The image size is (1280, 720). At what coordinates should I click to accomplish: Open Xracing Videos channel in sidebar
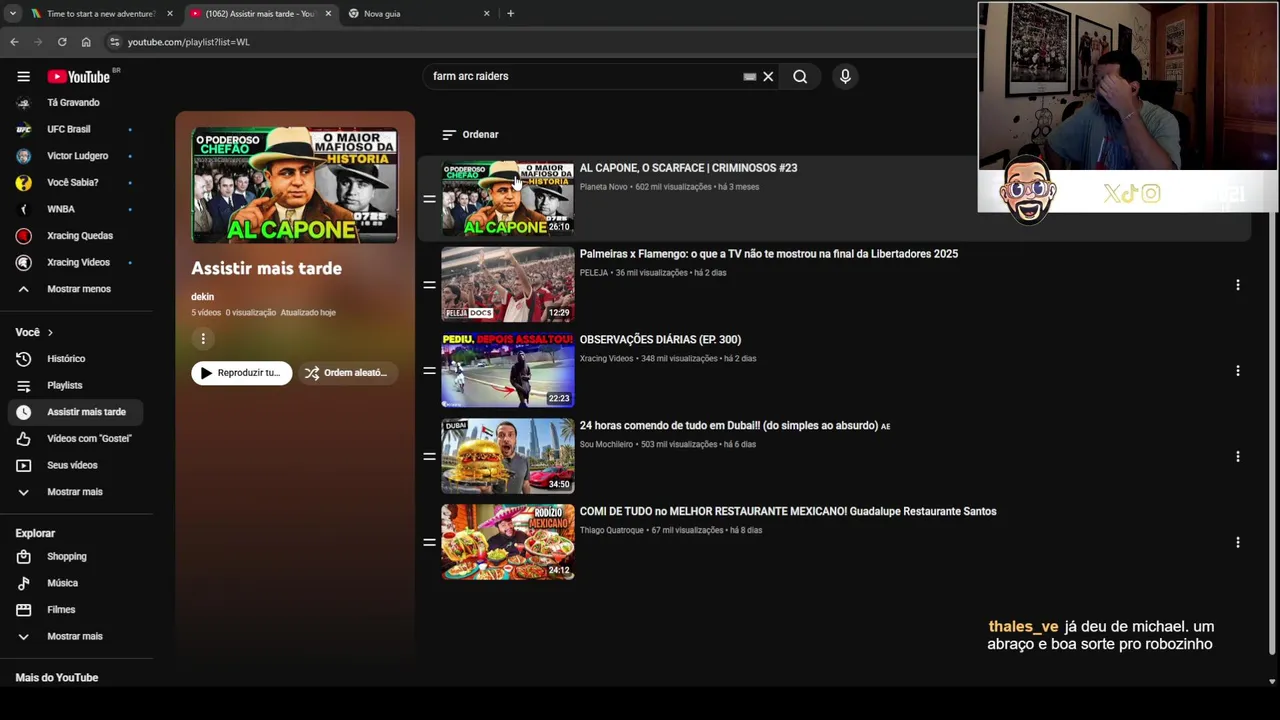78,262
